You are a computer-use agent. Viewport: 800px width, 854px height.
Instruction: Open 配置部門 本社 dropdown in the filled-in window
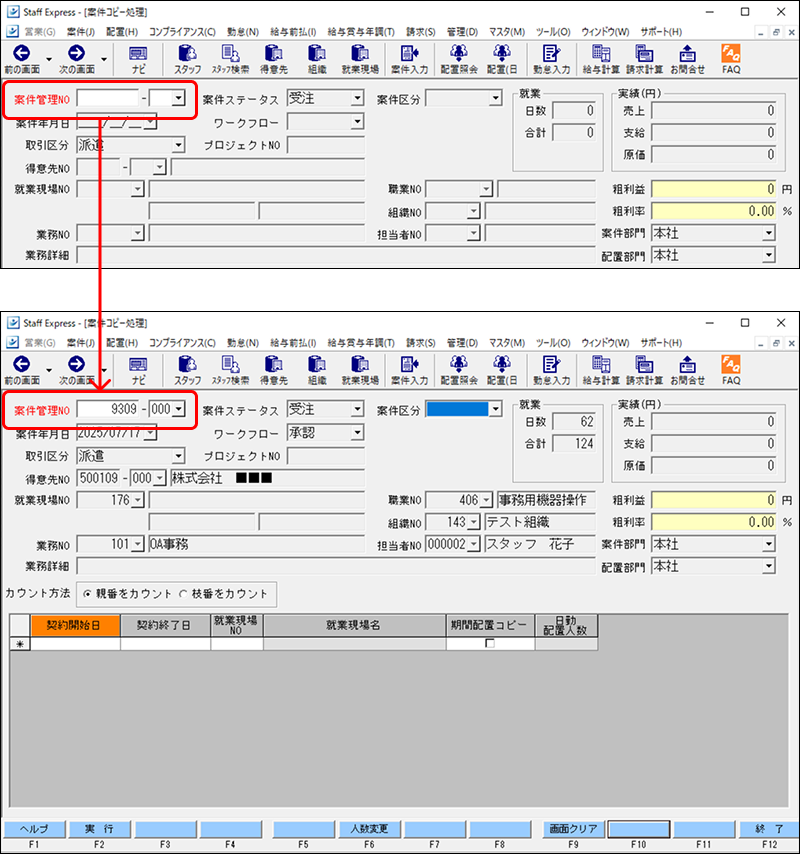tap(768, 566)
